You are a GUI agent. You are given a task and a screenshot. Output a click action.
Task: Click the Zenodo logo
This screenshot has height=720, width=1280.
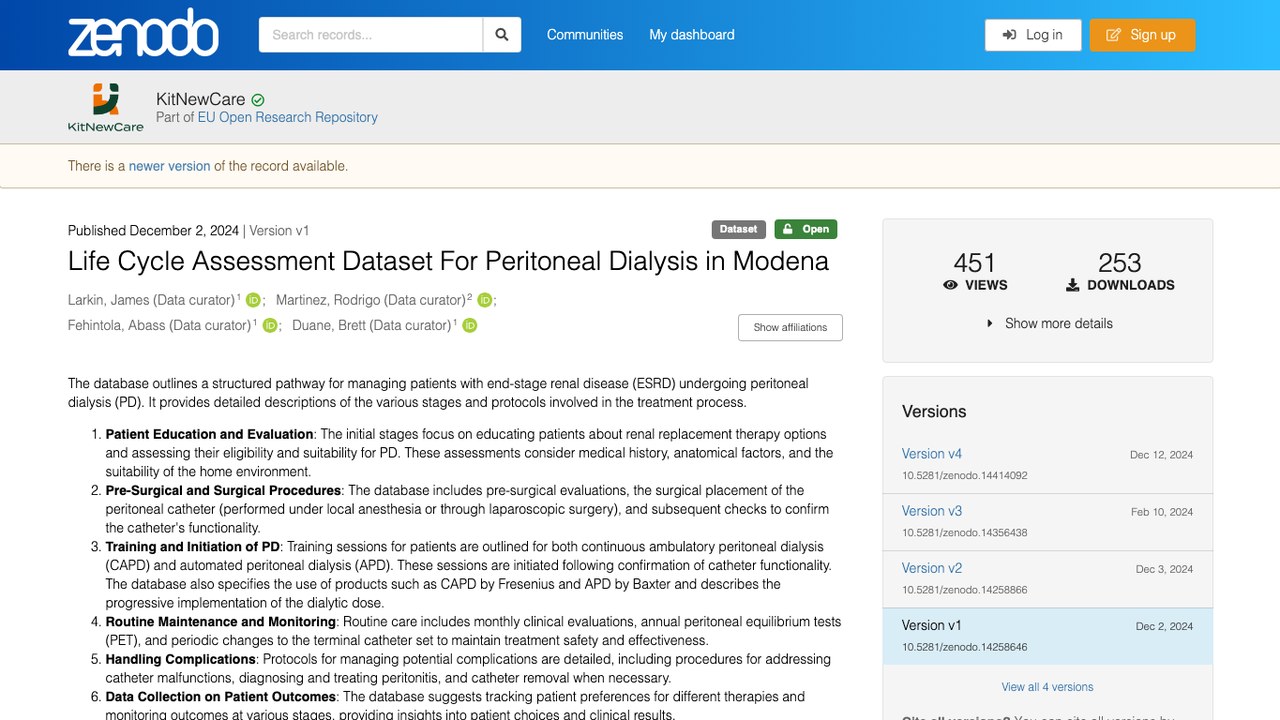(143, 33)
